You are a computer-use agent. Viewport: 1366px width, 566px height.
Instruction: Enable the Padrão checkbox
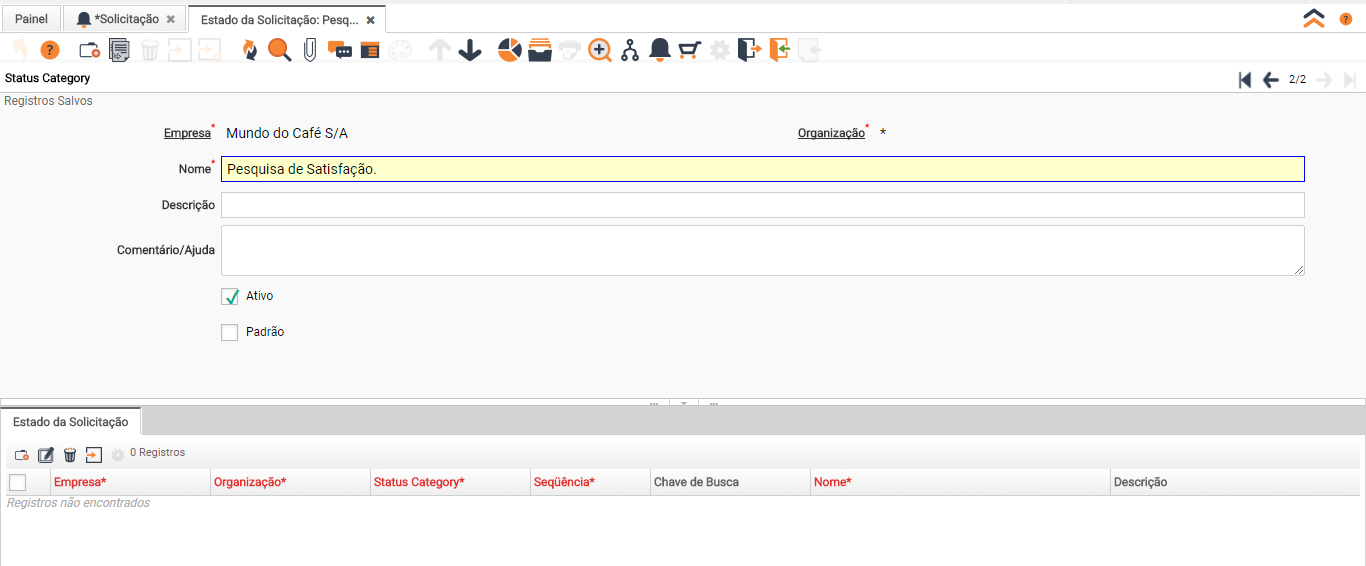[x=230, y=332]
